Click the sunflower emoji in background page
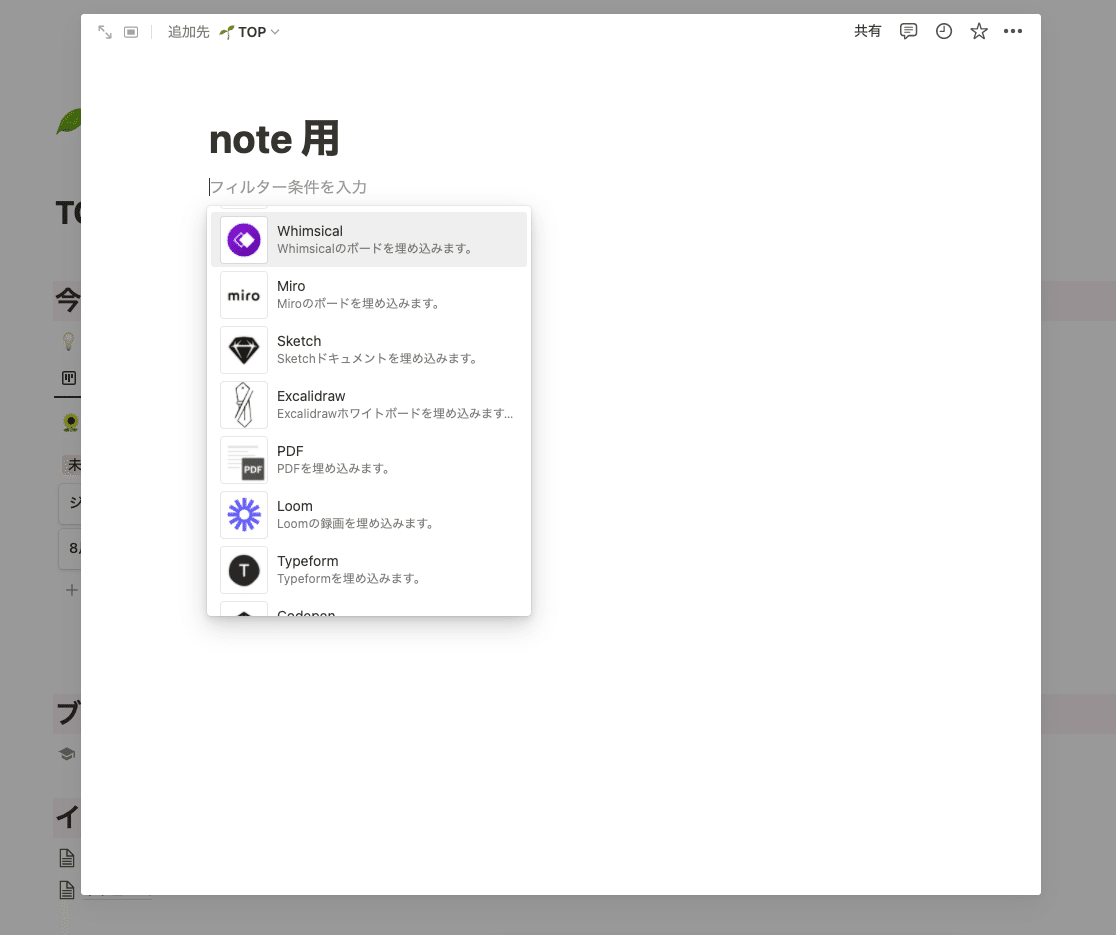1116x935 pixels. 70,423
